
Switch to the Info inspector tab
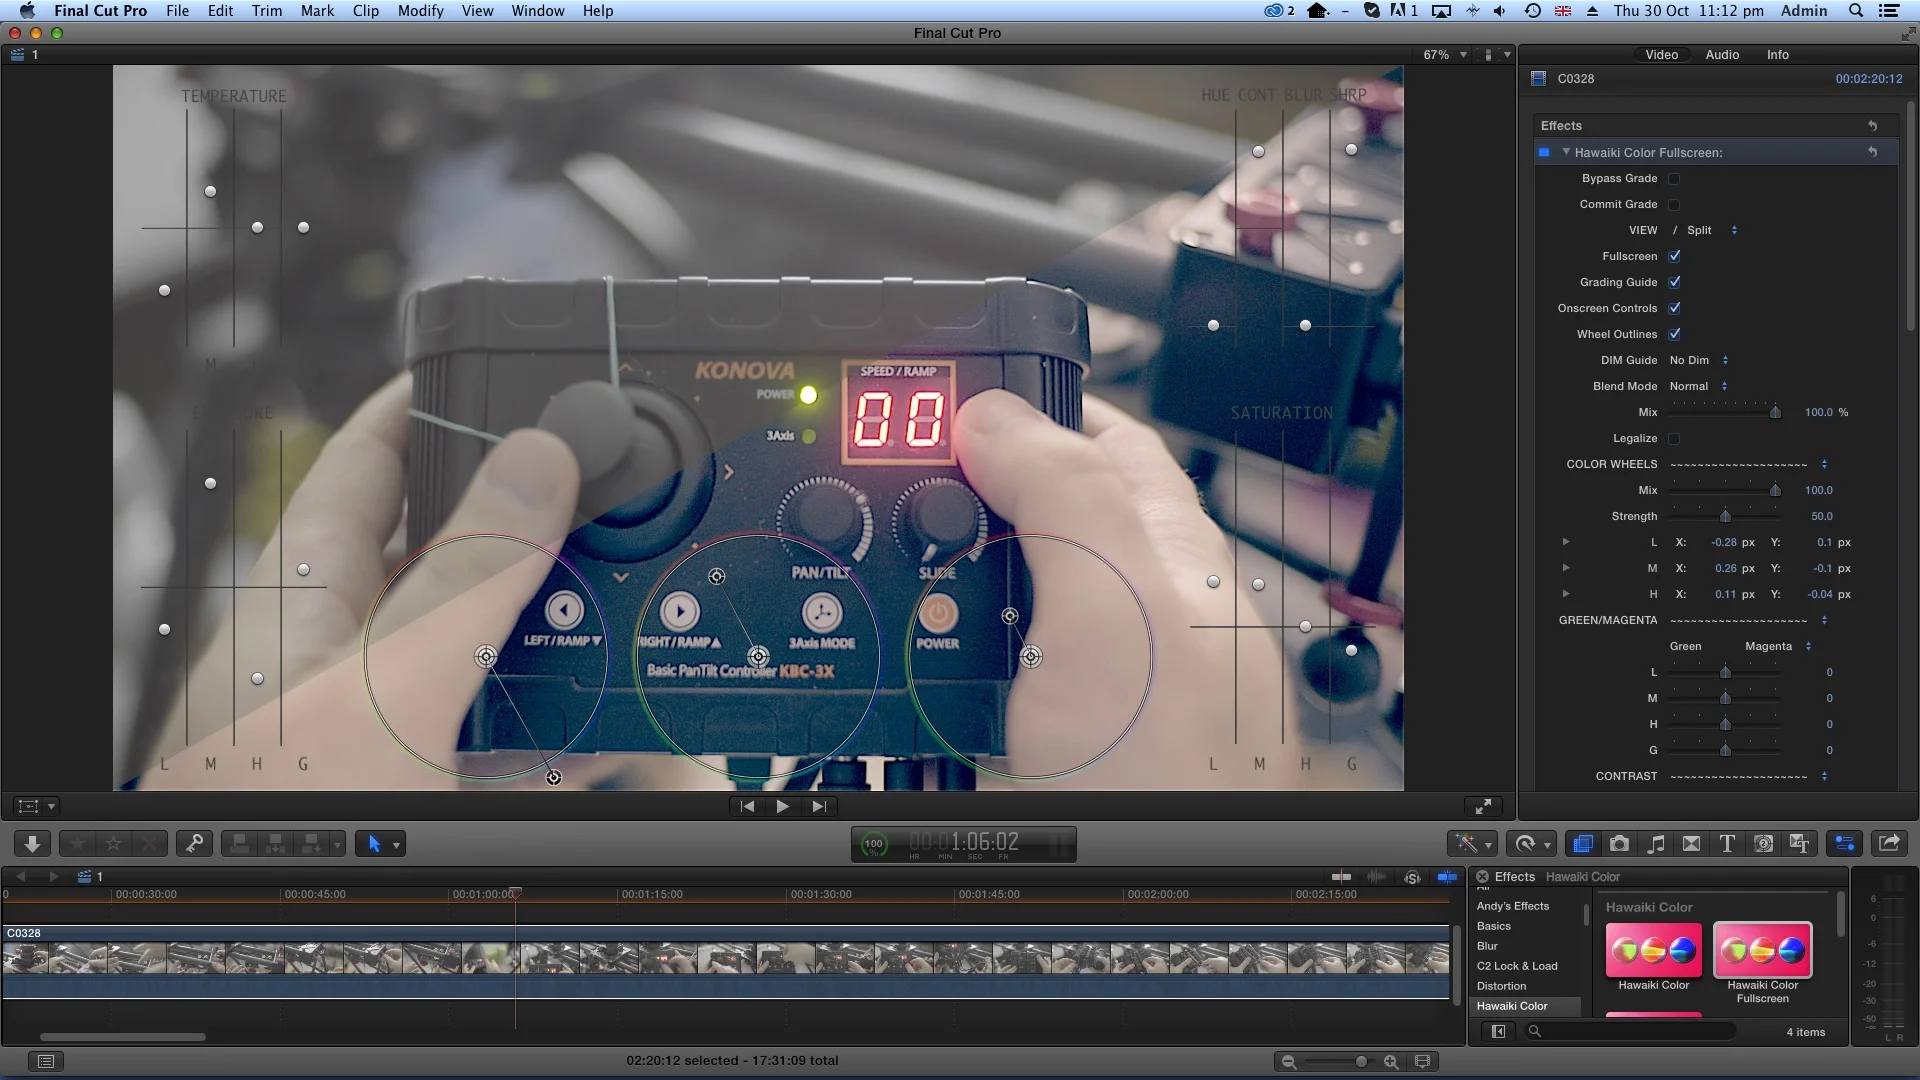coord(1777,55)
